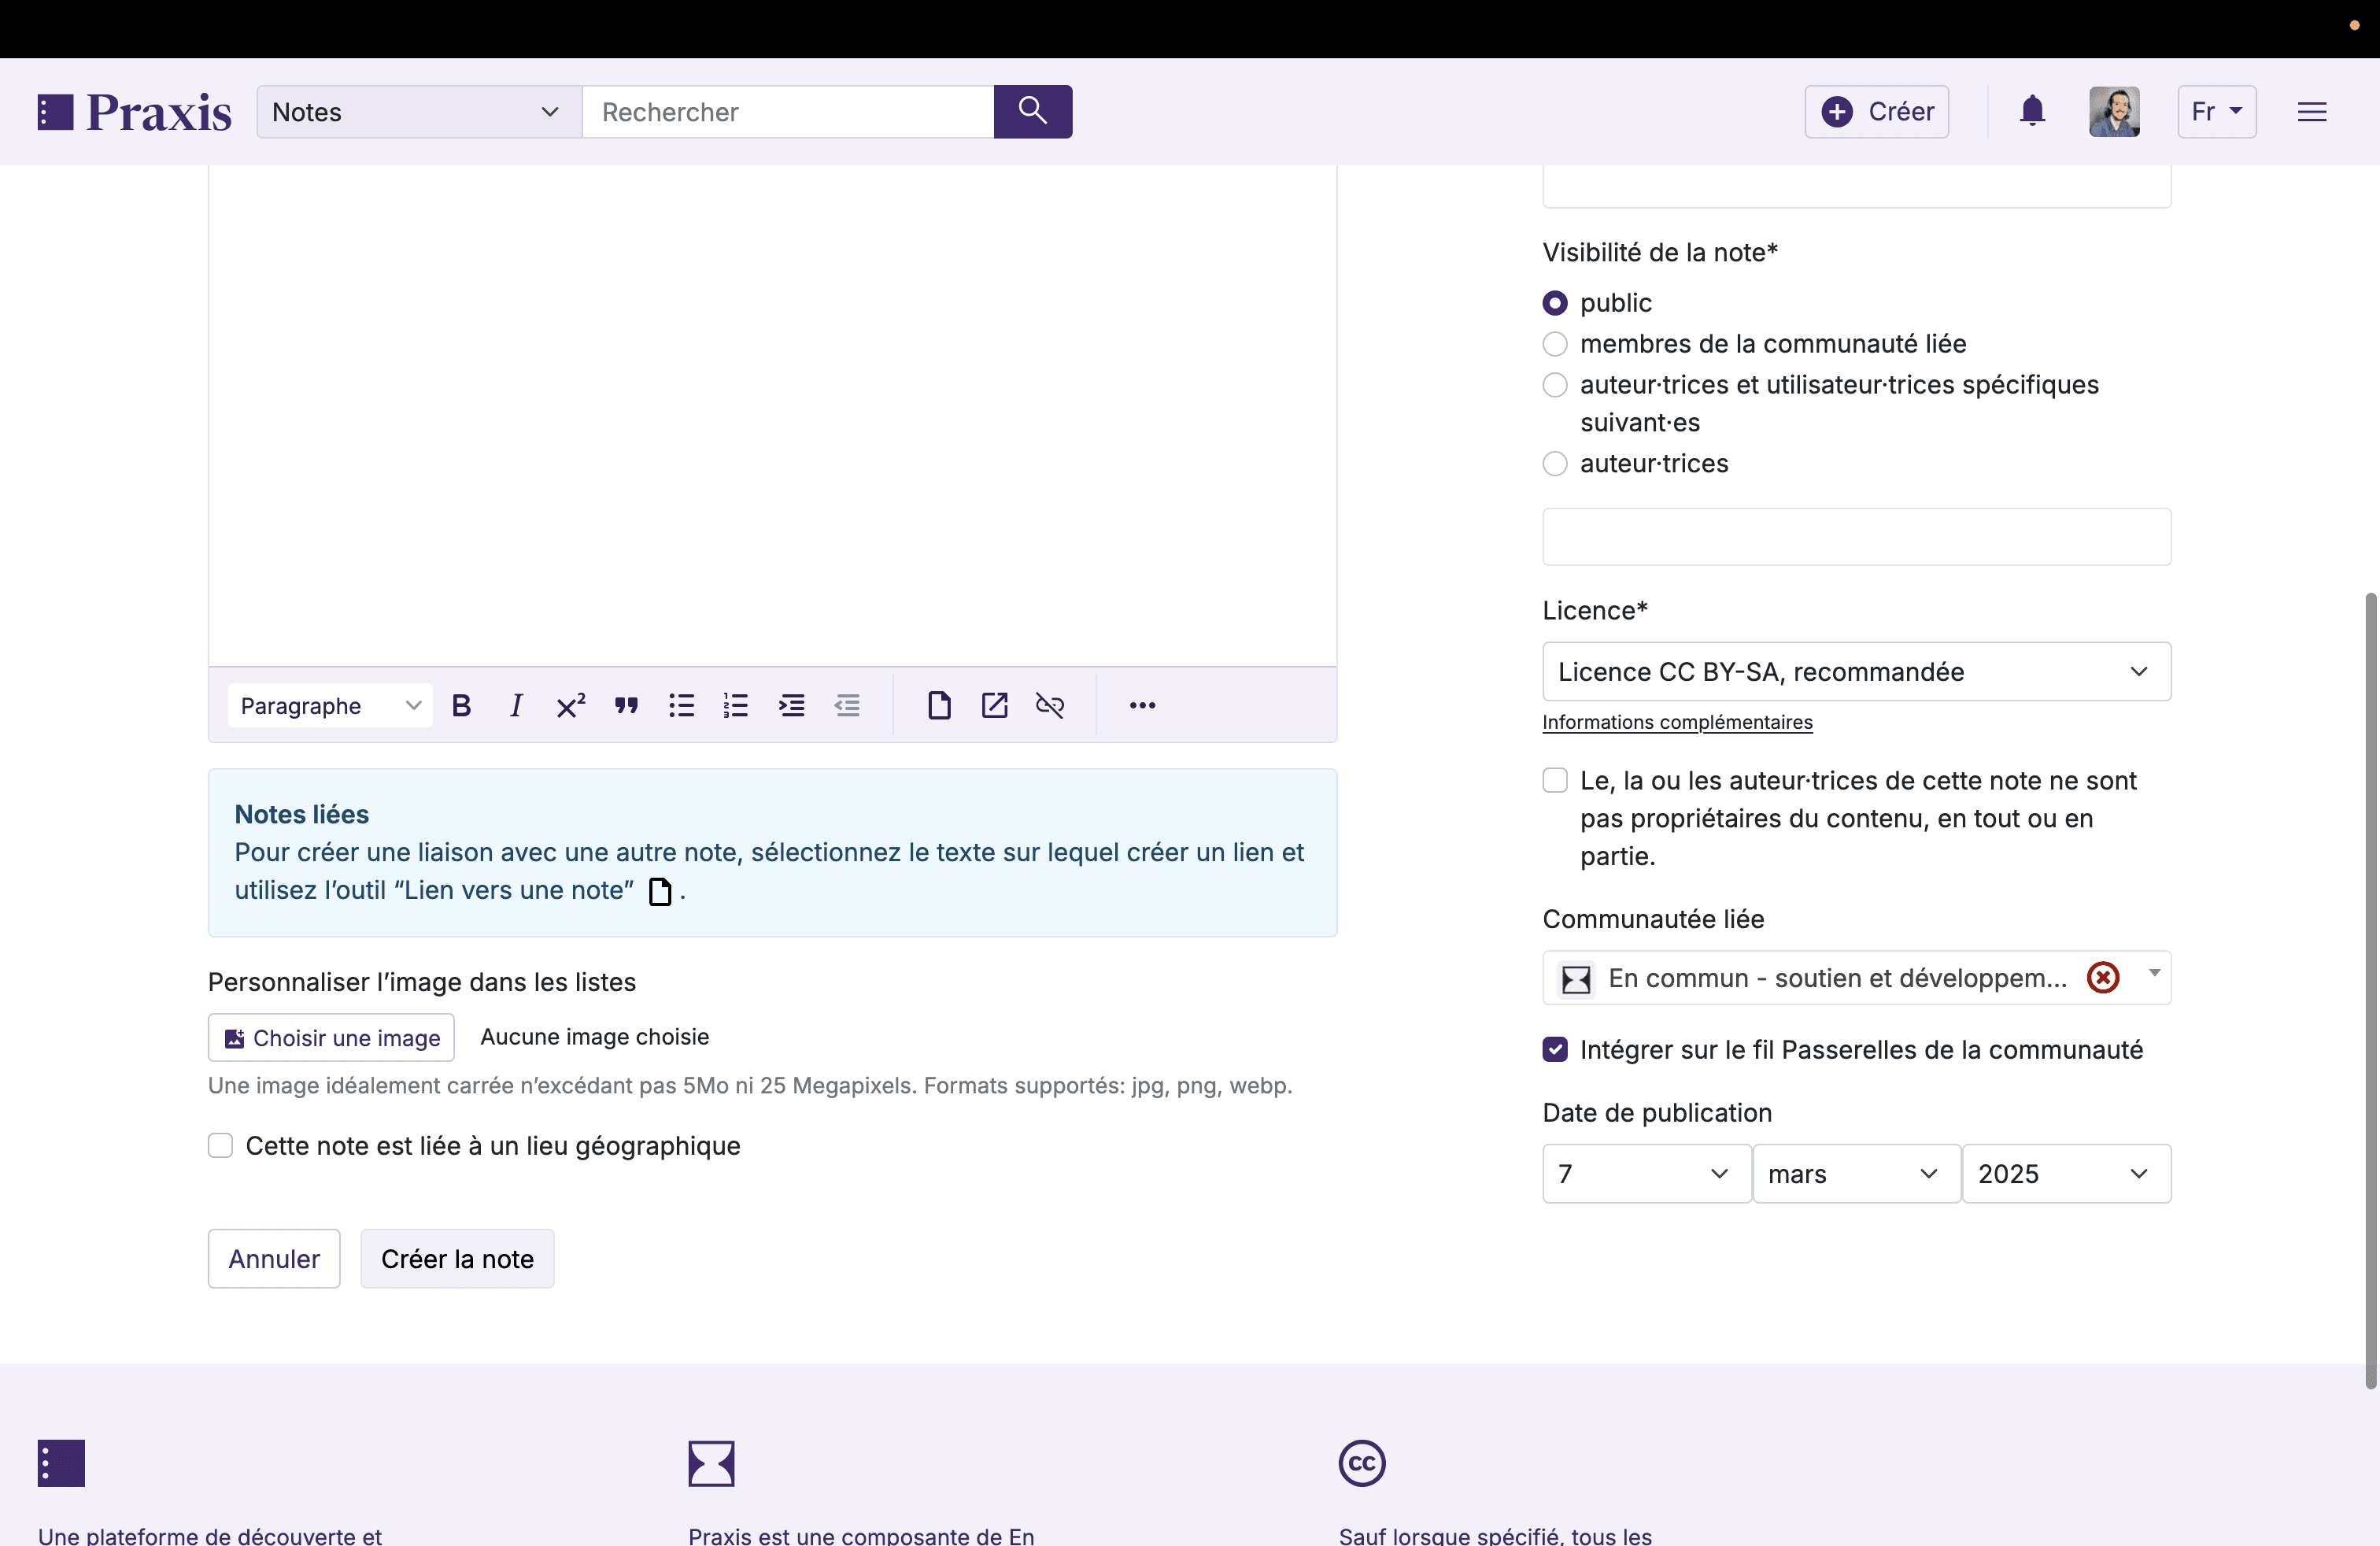Check note liée à un lieu géographique
Image resolution: width=2380 pixels, height=1546 pixels.
tap(220, 1145)
